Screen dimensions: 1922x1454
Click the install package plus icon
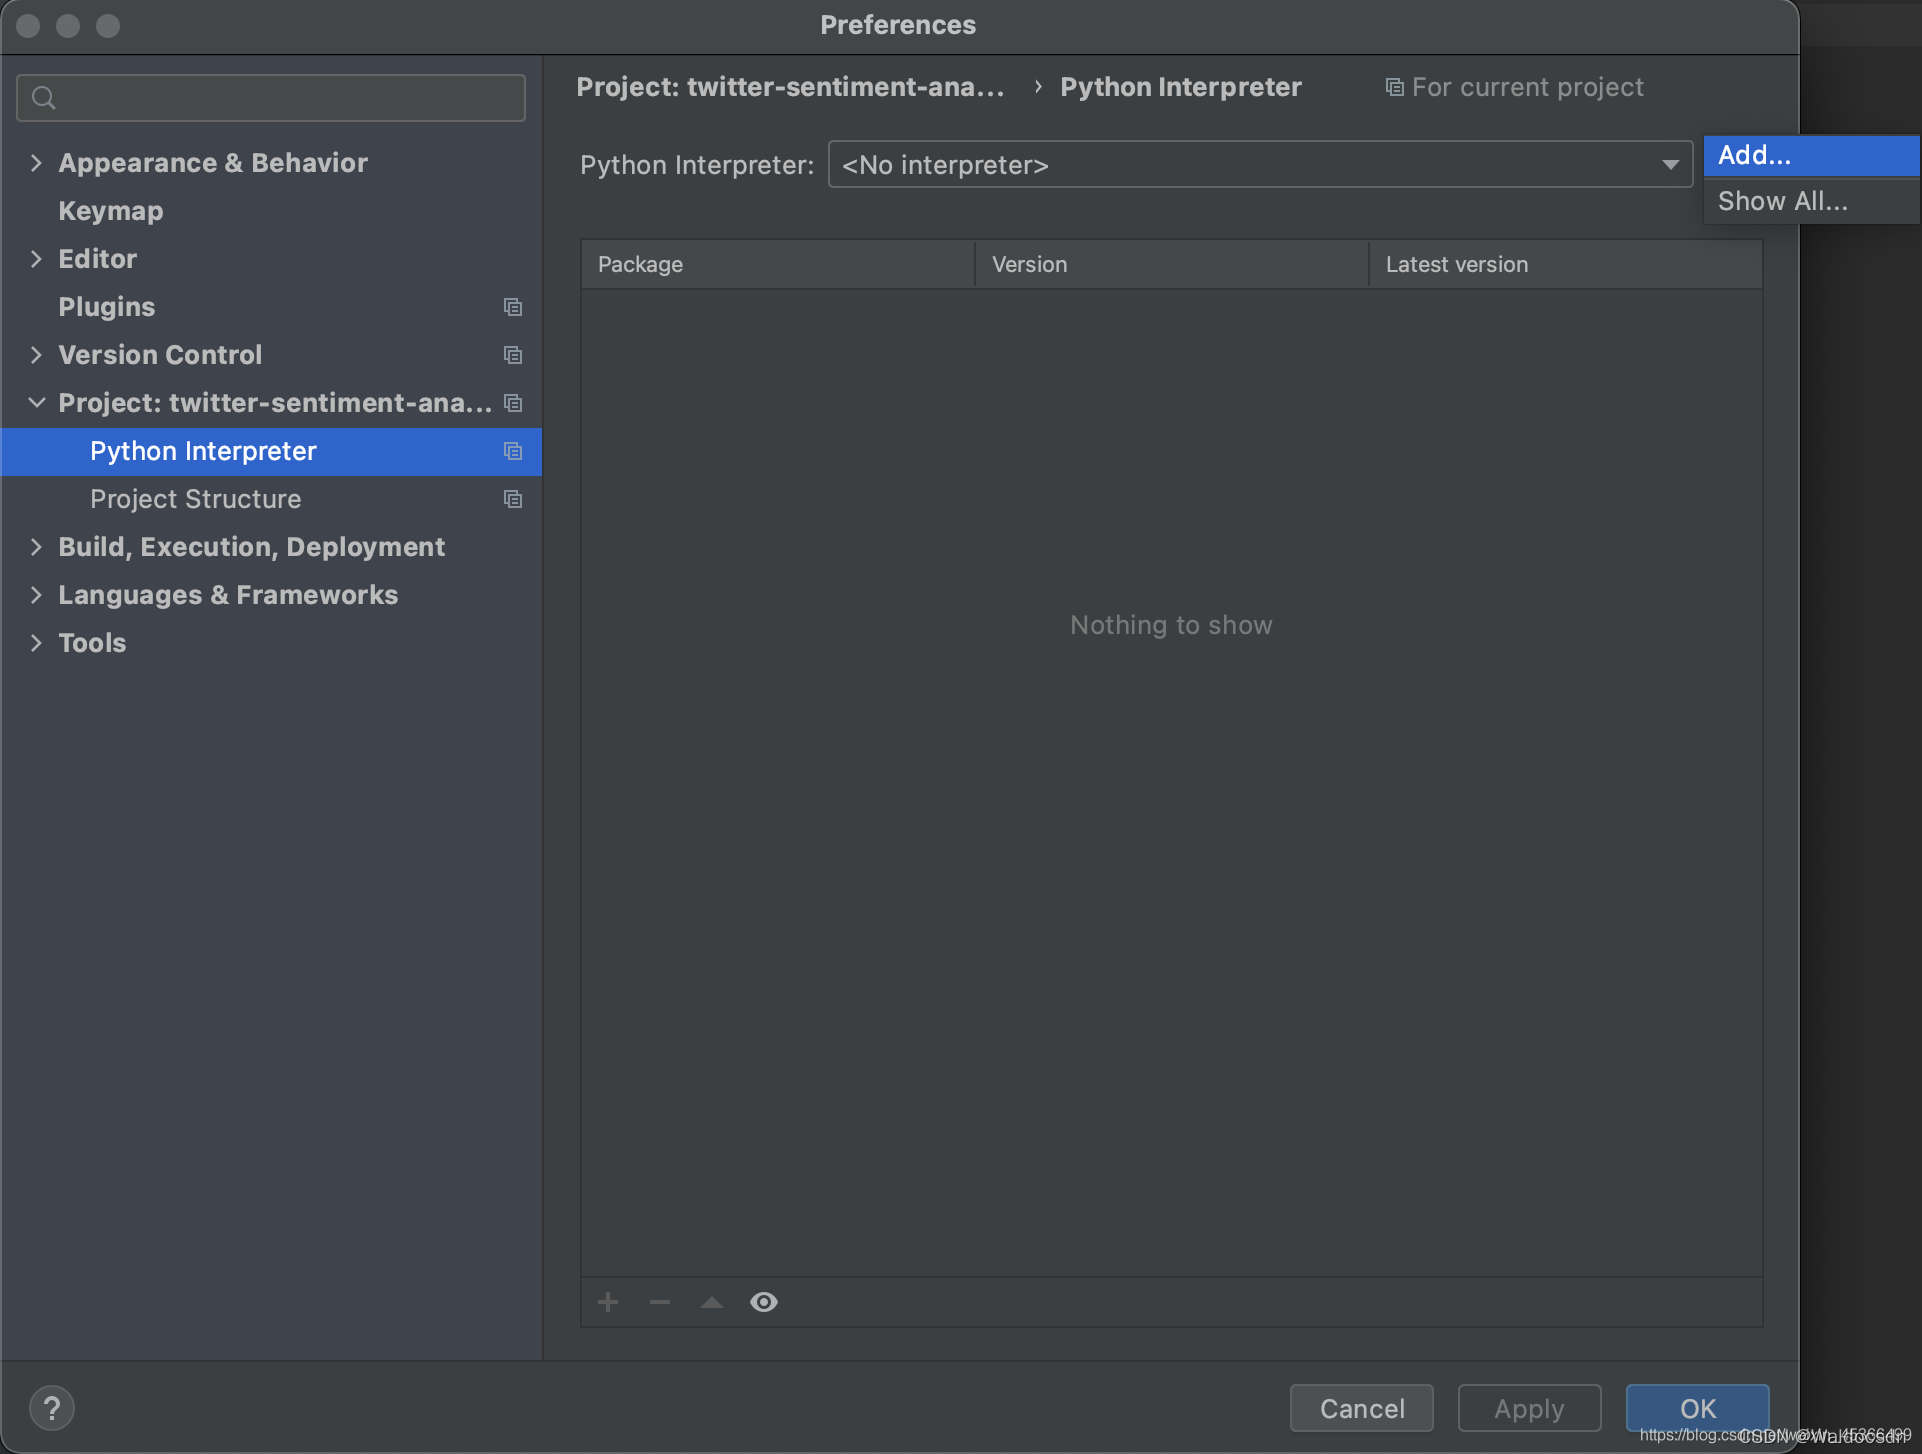(x=608, y=1302)
